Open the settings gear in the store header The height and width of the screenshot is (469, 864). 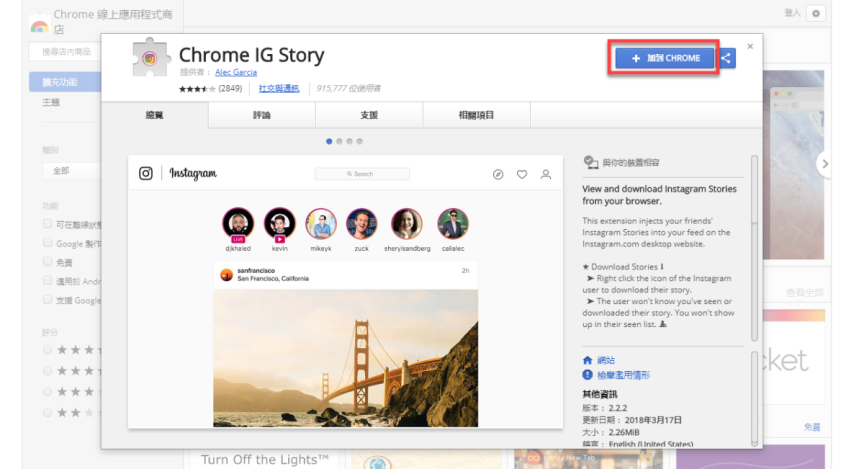[816, 13]
